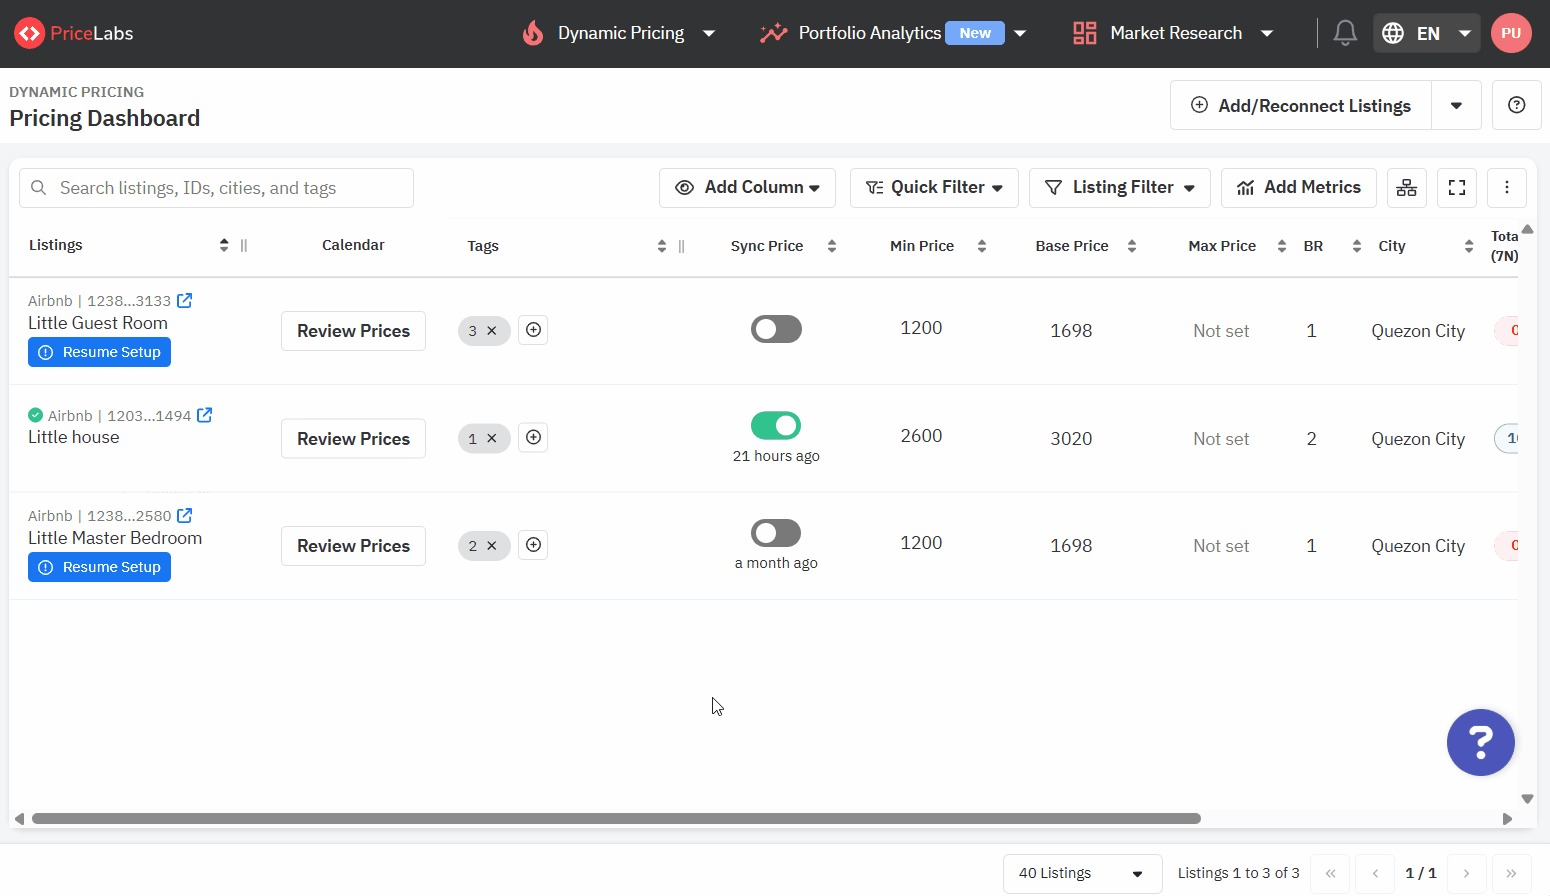Resume Setup for Little Master Bedroom
The width and height of the screenshot is (1550, 896).
(99, 567)
